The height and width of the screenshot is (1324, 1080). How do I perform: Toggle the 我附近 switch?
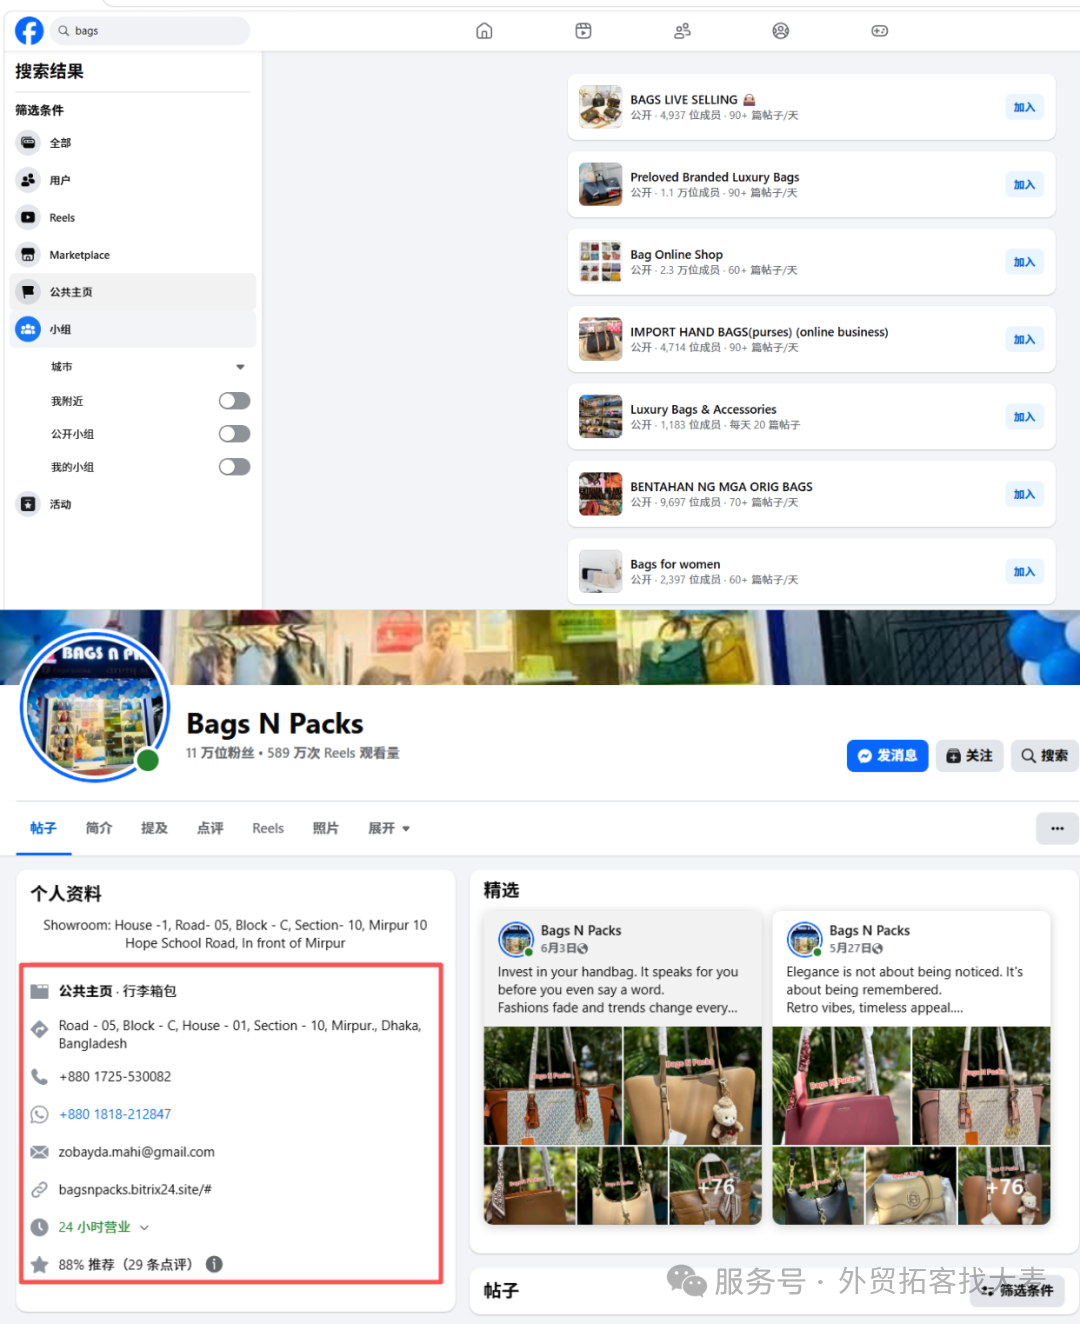[234, 401]
